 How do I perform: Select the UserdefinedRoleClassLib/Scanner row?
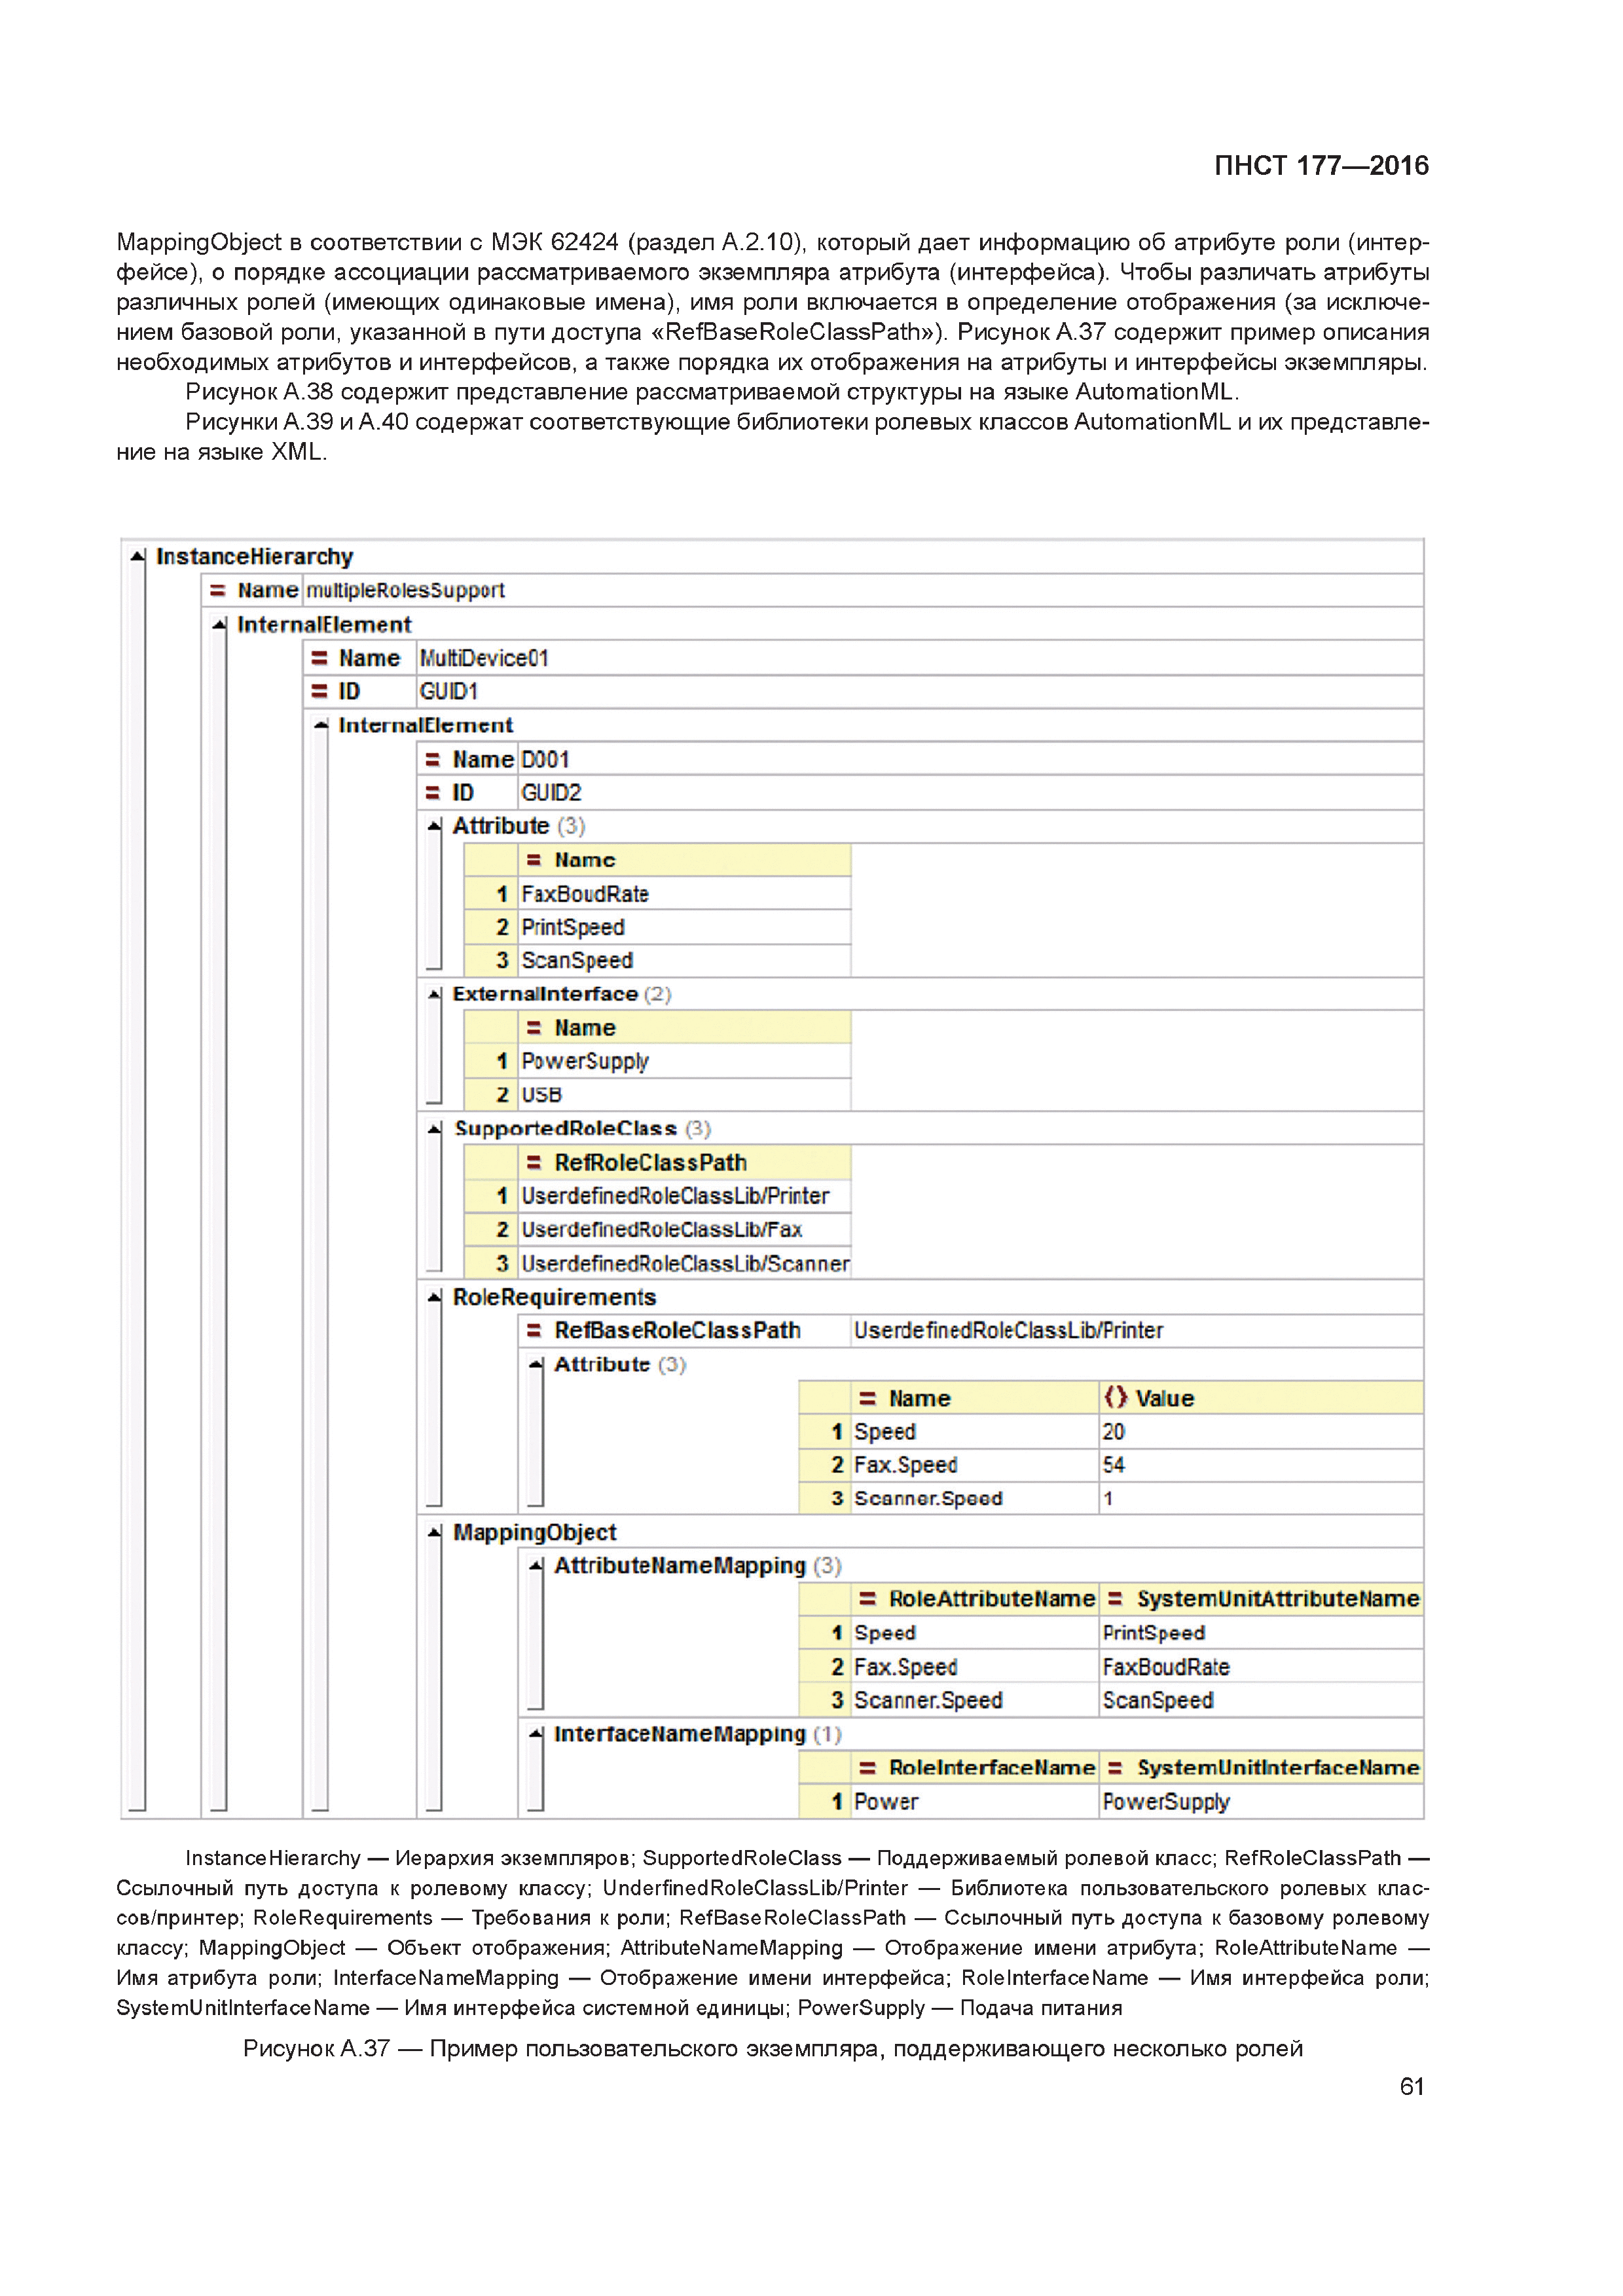[x=685, y=1264]
